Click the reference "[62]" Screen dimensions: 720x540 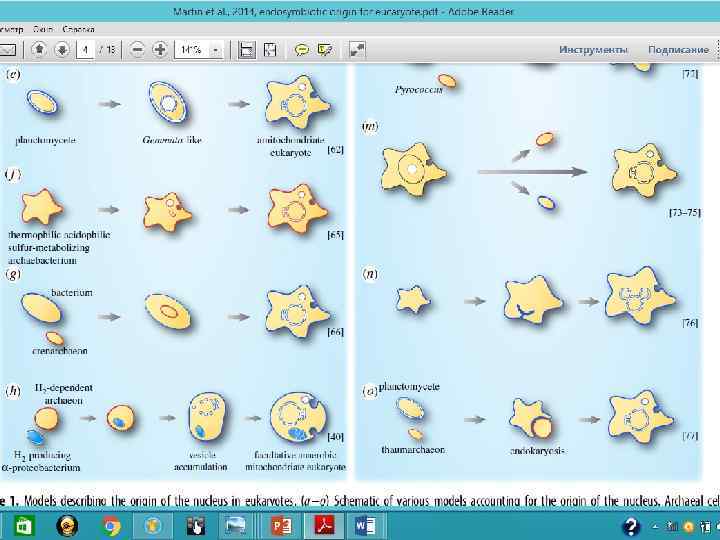coord(335,150)
